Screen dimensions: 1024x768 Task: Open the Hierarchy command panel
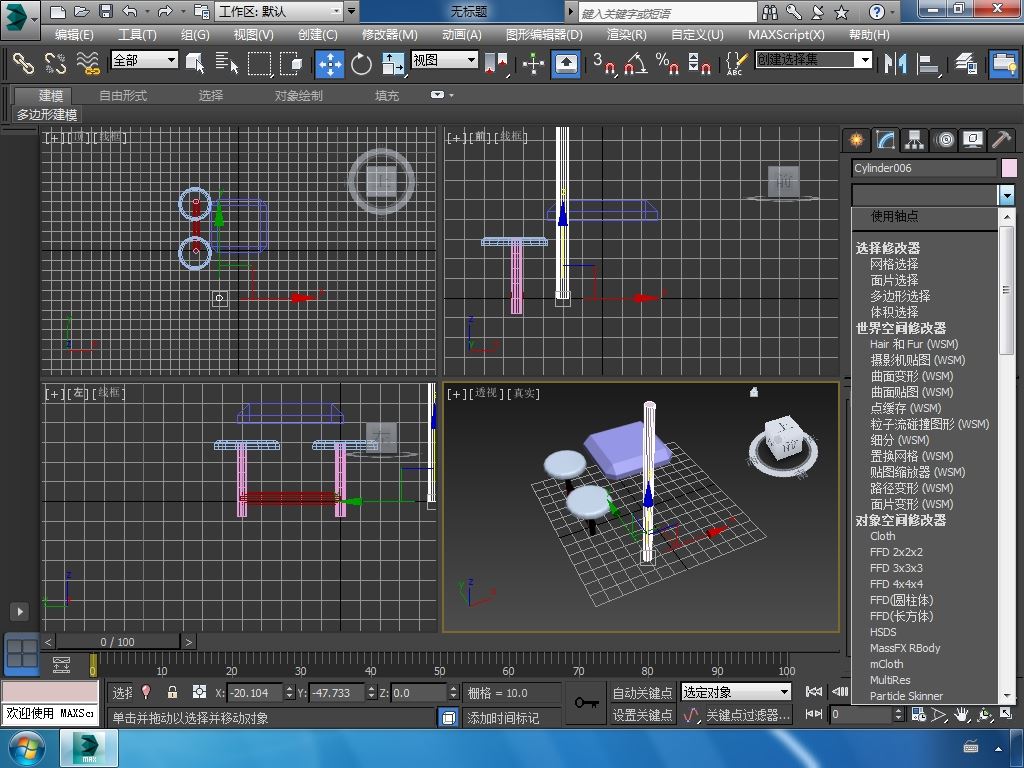tap(915, 140)
